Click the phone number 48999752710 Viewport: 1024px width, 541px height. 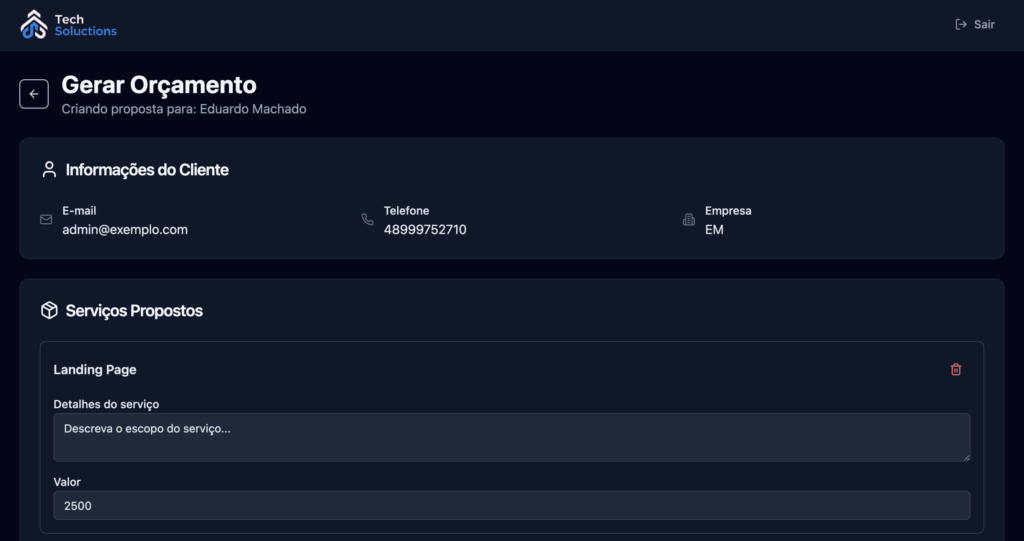(425, 230)
